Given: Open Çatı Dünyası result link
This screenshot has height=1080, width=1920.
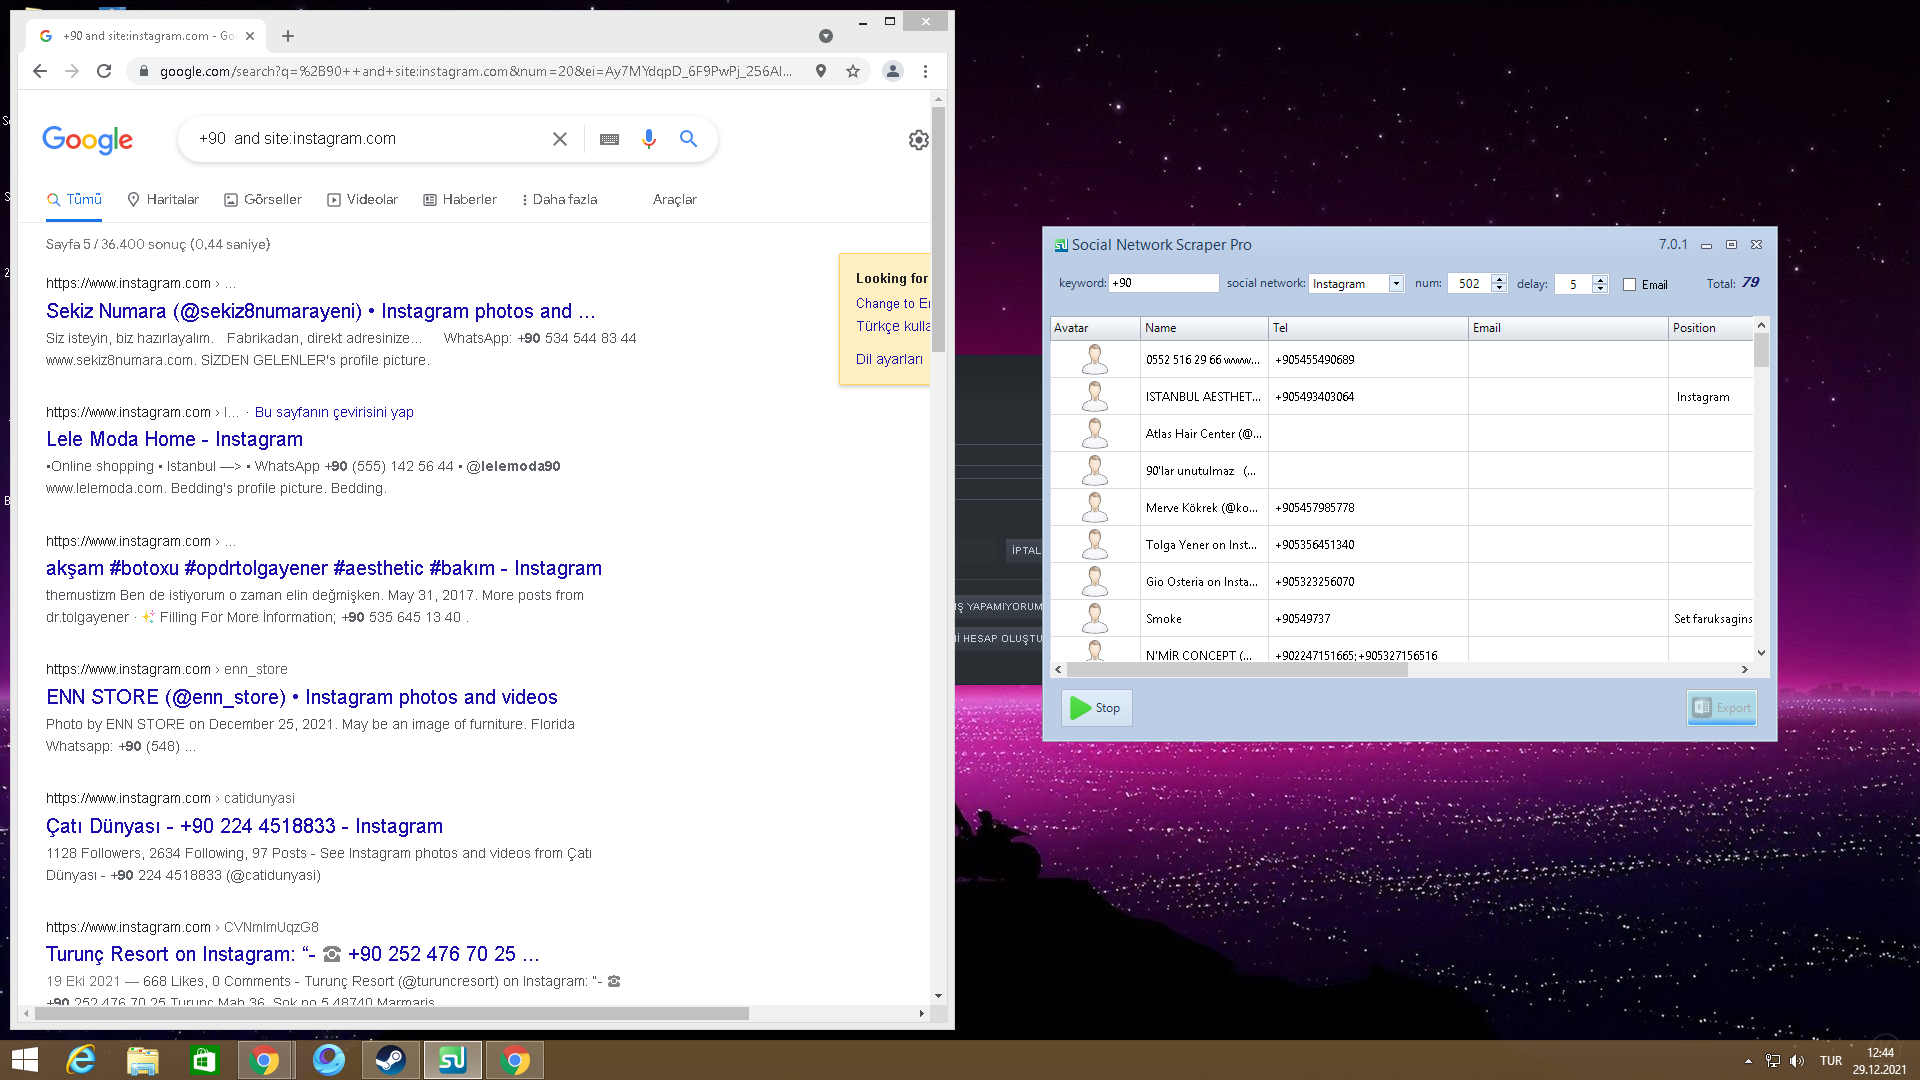Looking at the screenshot, I should (244, 826).
